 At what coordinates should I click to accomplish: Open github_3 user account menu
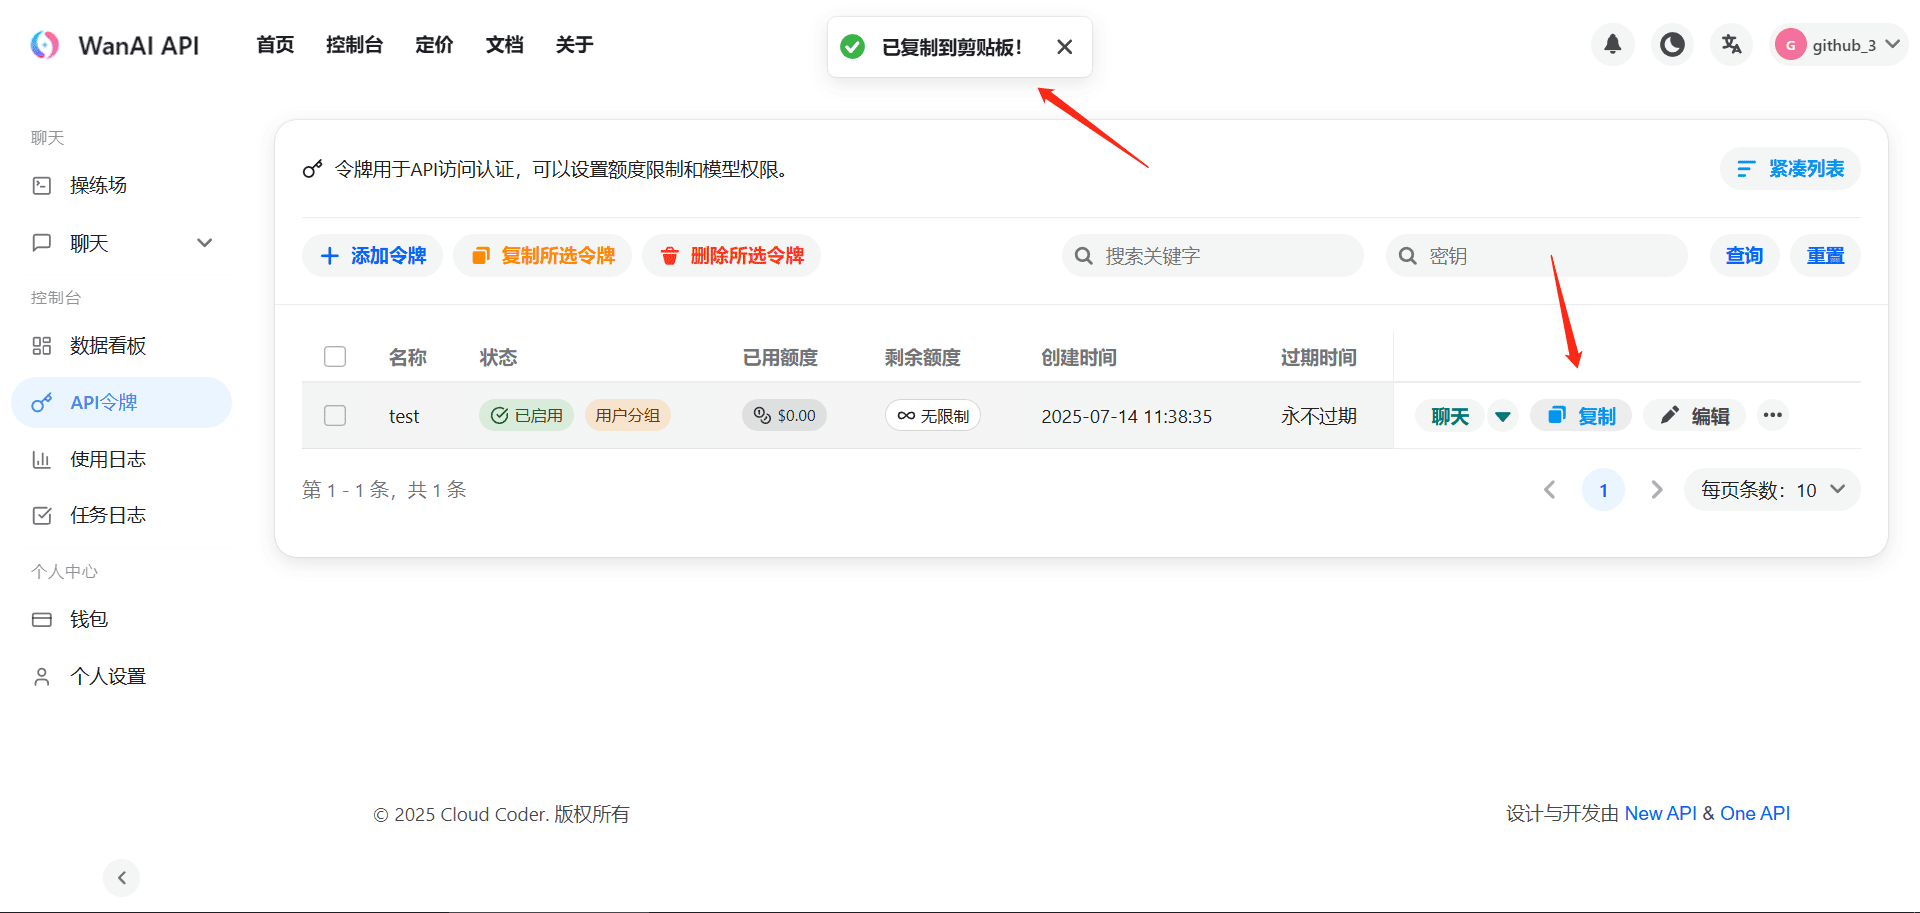pyautogui.click(x=1839, y=45)
